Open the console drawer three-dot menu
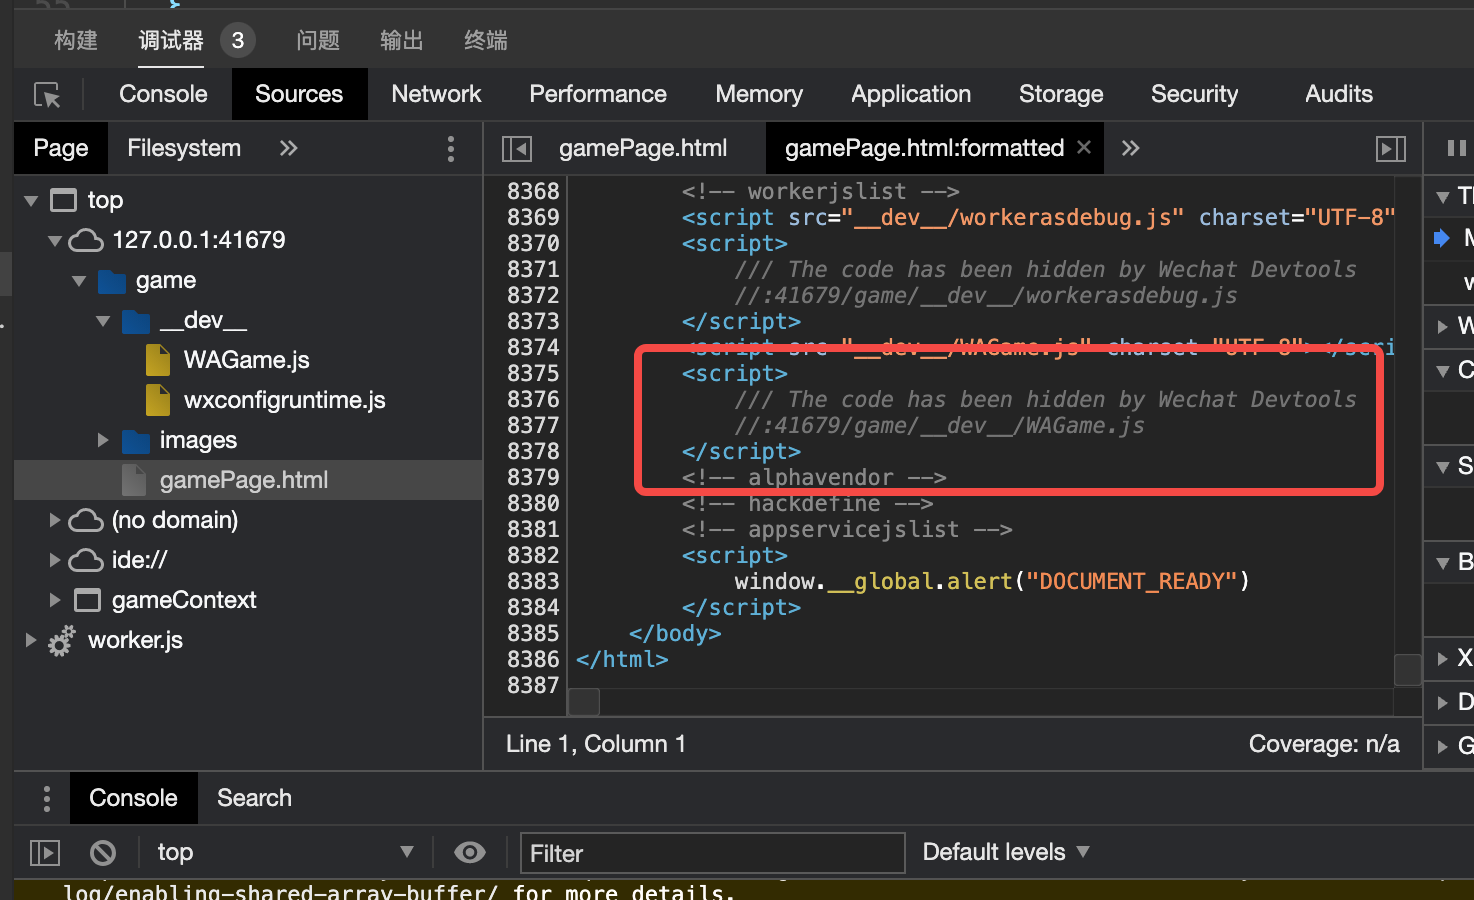 [x=46, y=798]
